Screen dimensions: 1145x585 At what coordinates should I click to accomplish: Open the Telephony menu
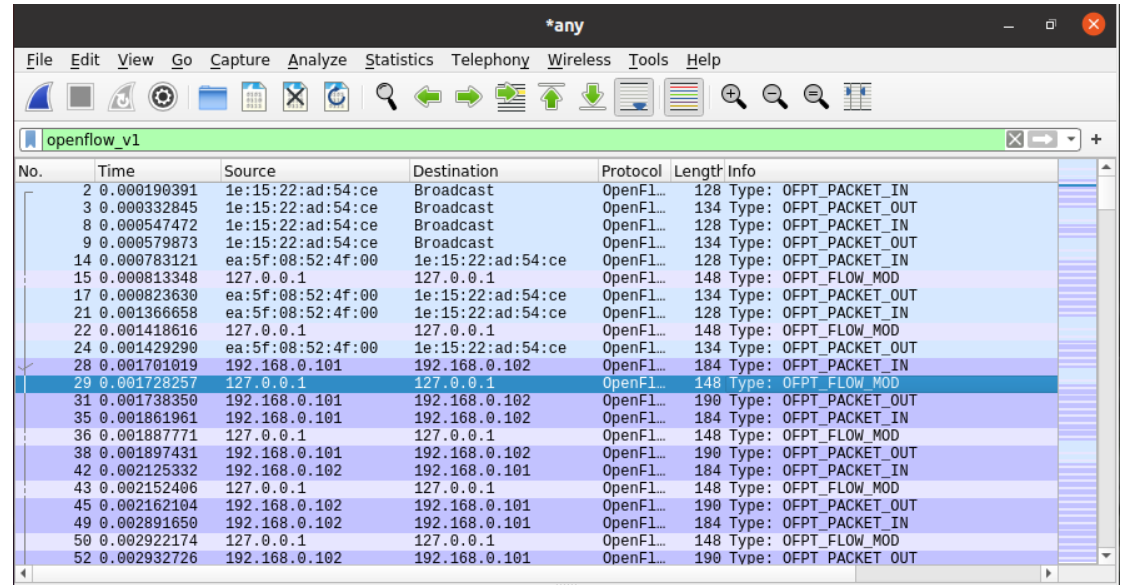click(490, 60)
